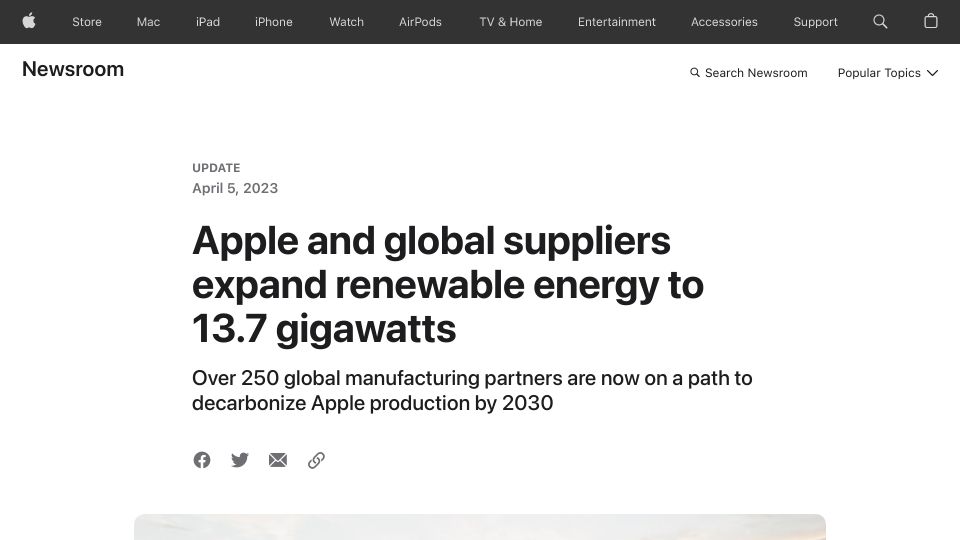Open the Store menu
This screenshot has width=960, height=540.
pos(87,22)
